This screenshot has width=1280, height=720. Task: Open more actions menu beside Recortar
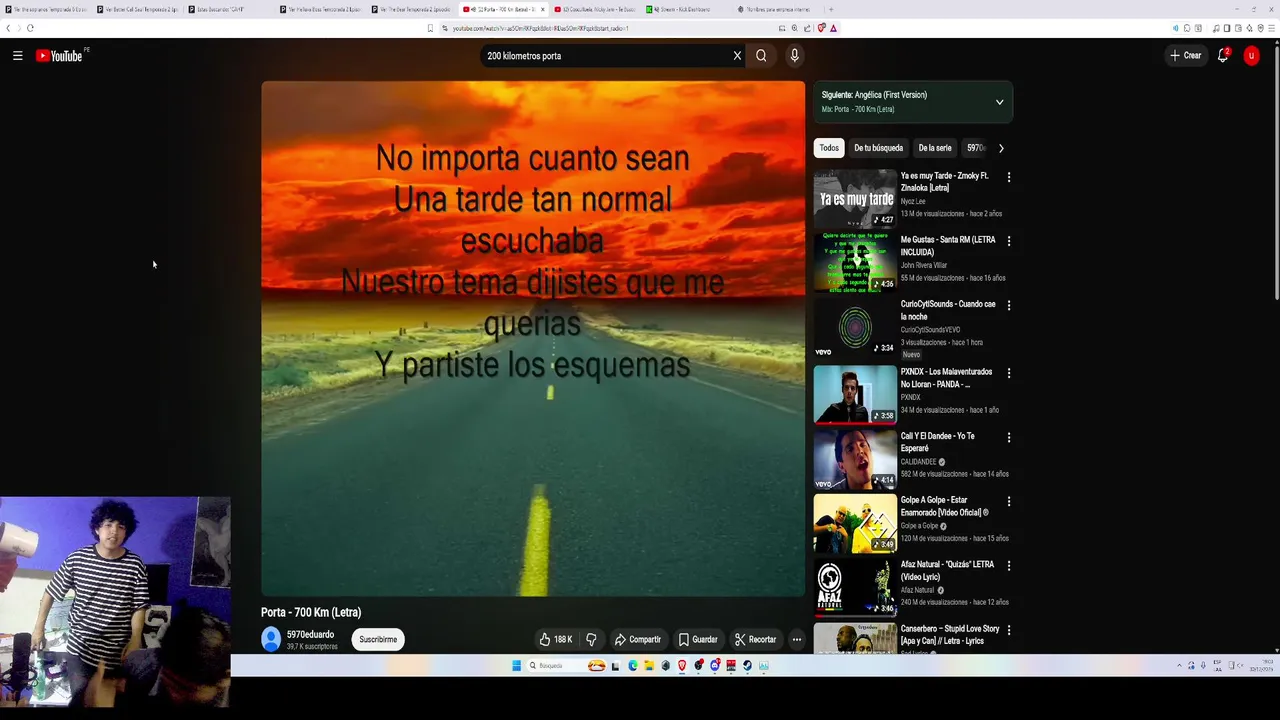tap(797, 640)
